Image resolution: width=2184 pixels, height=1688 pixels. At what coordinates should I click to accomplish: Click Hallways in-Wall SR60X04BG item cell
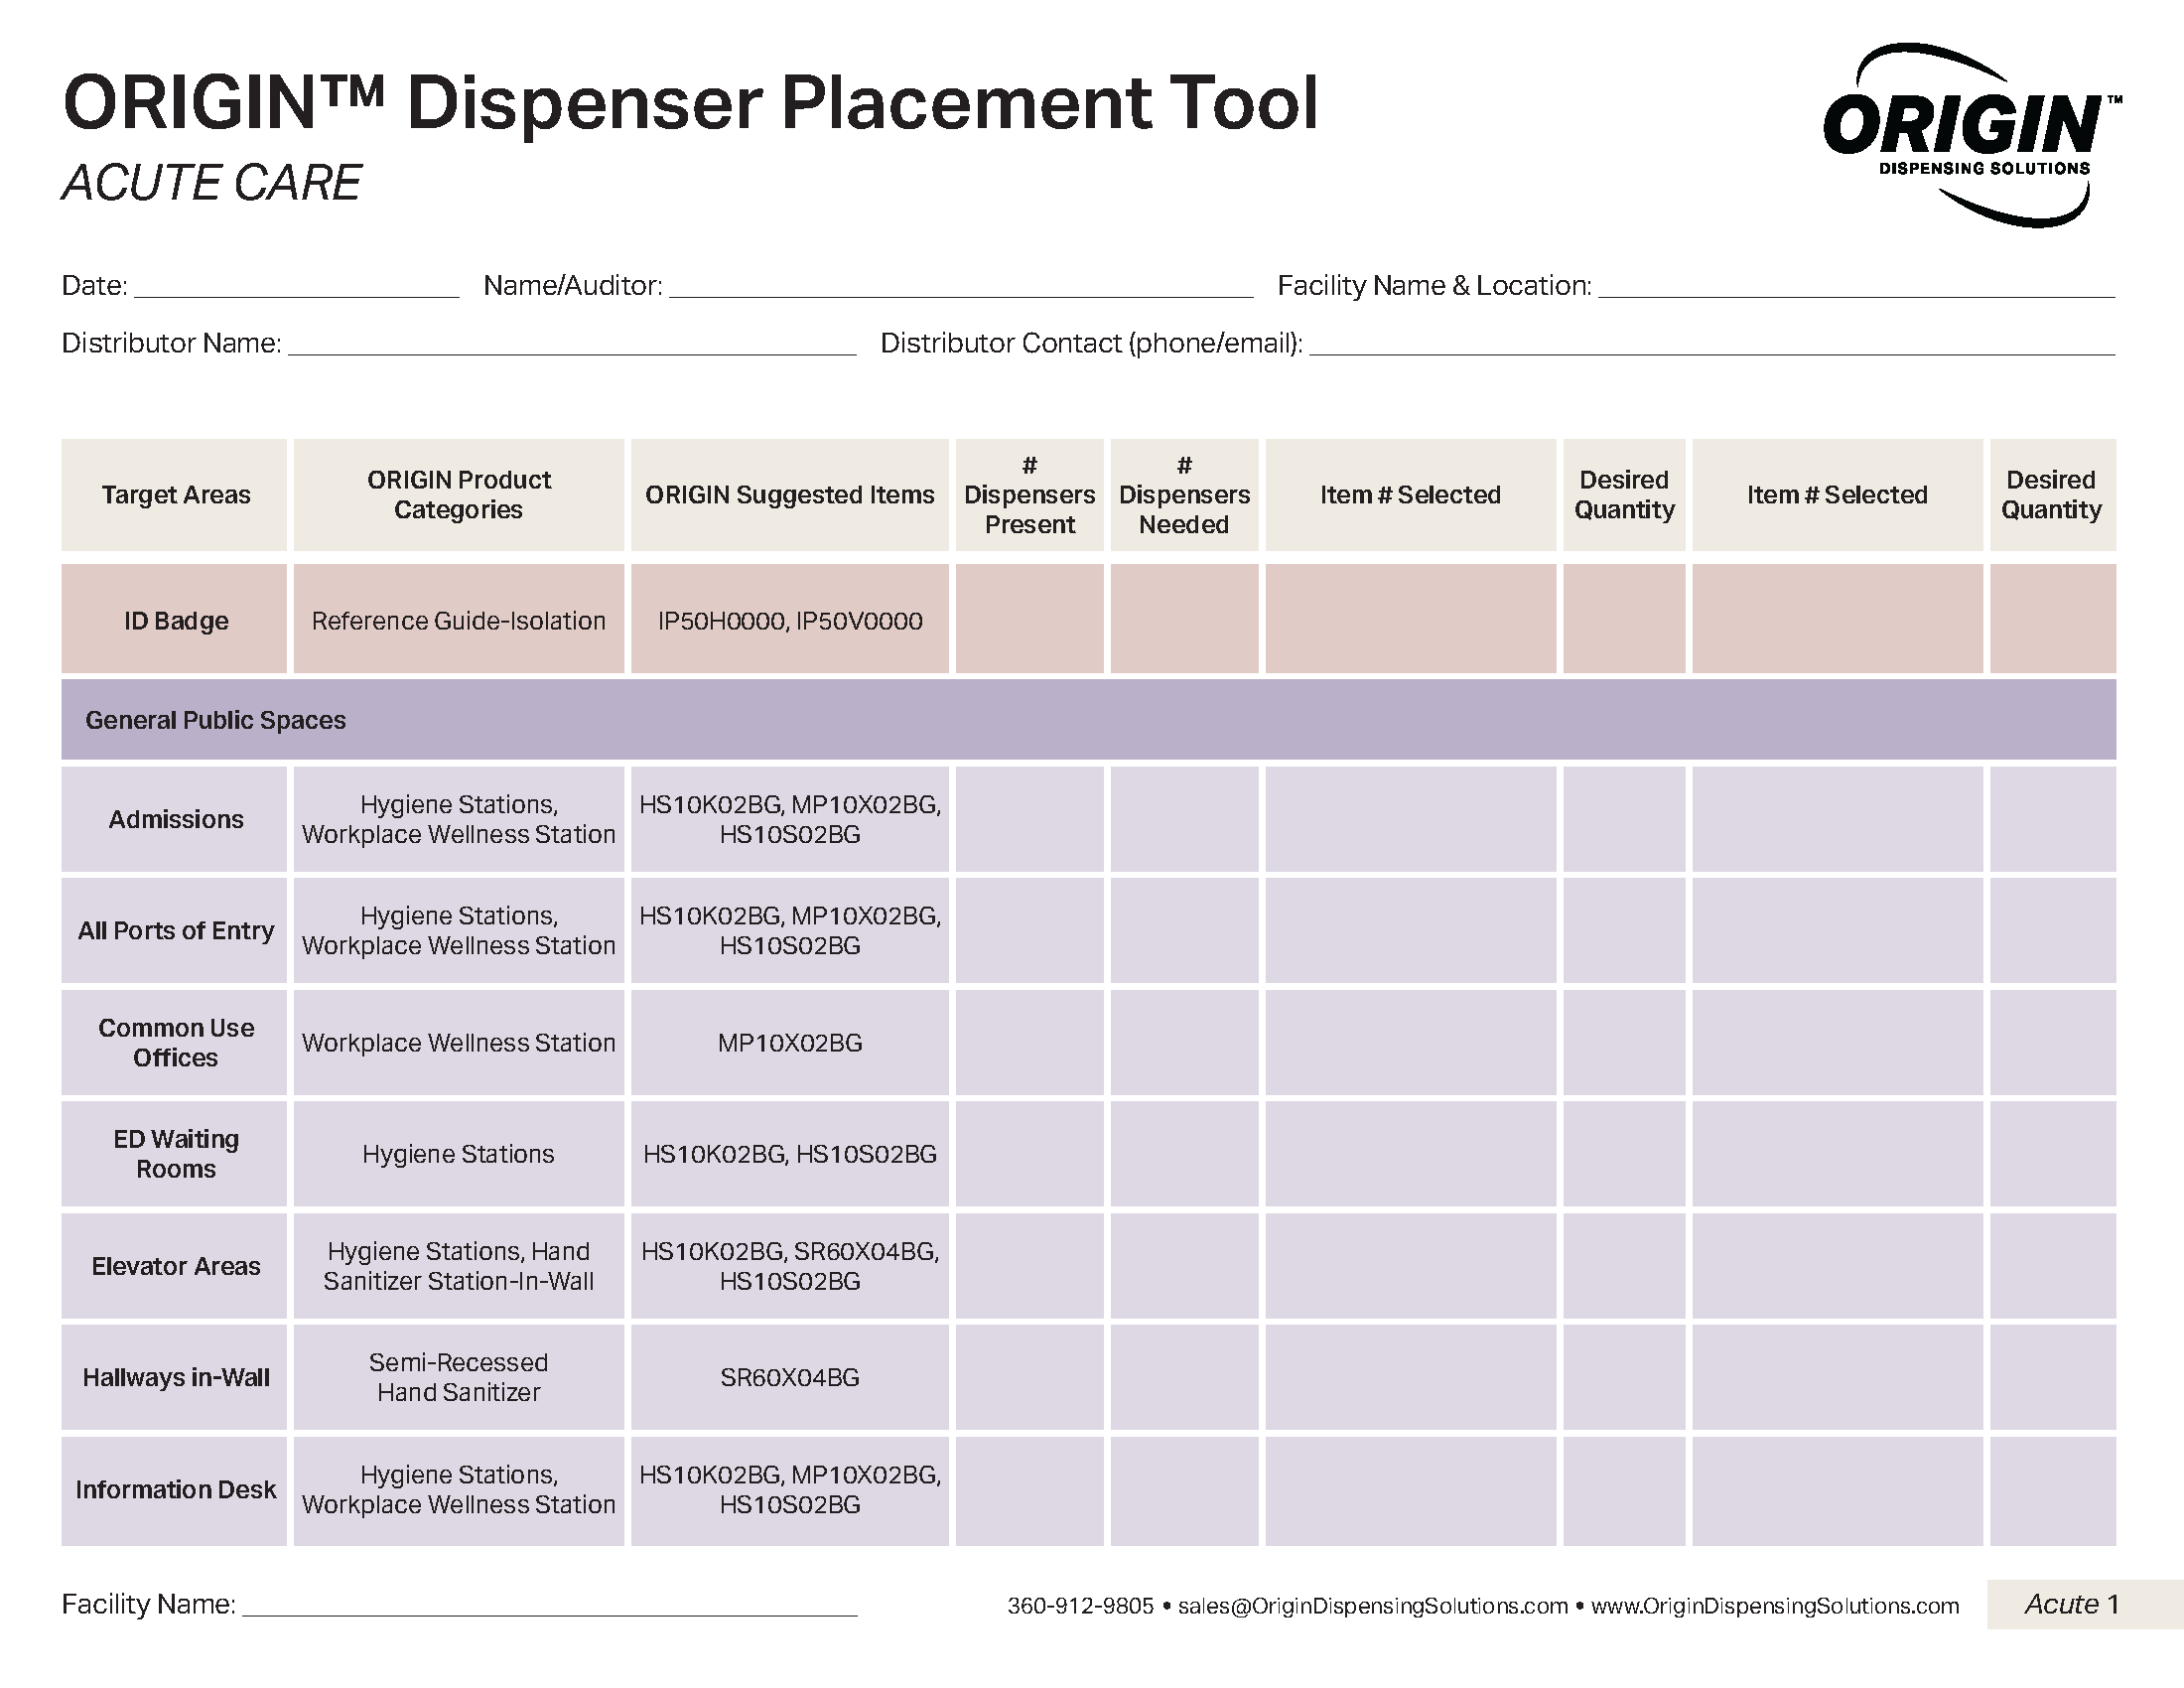tap(789, 1378)
